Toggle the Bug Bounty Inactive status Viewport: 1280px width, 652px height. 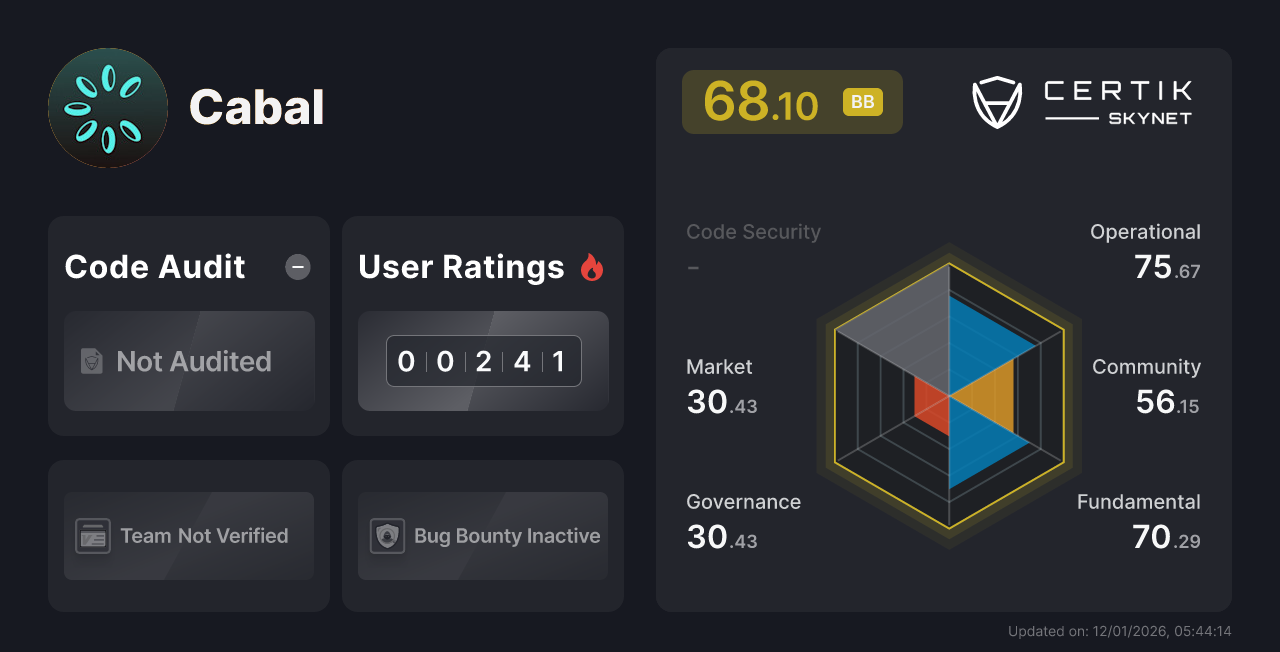(x=482, y=536)
